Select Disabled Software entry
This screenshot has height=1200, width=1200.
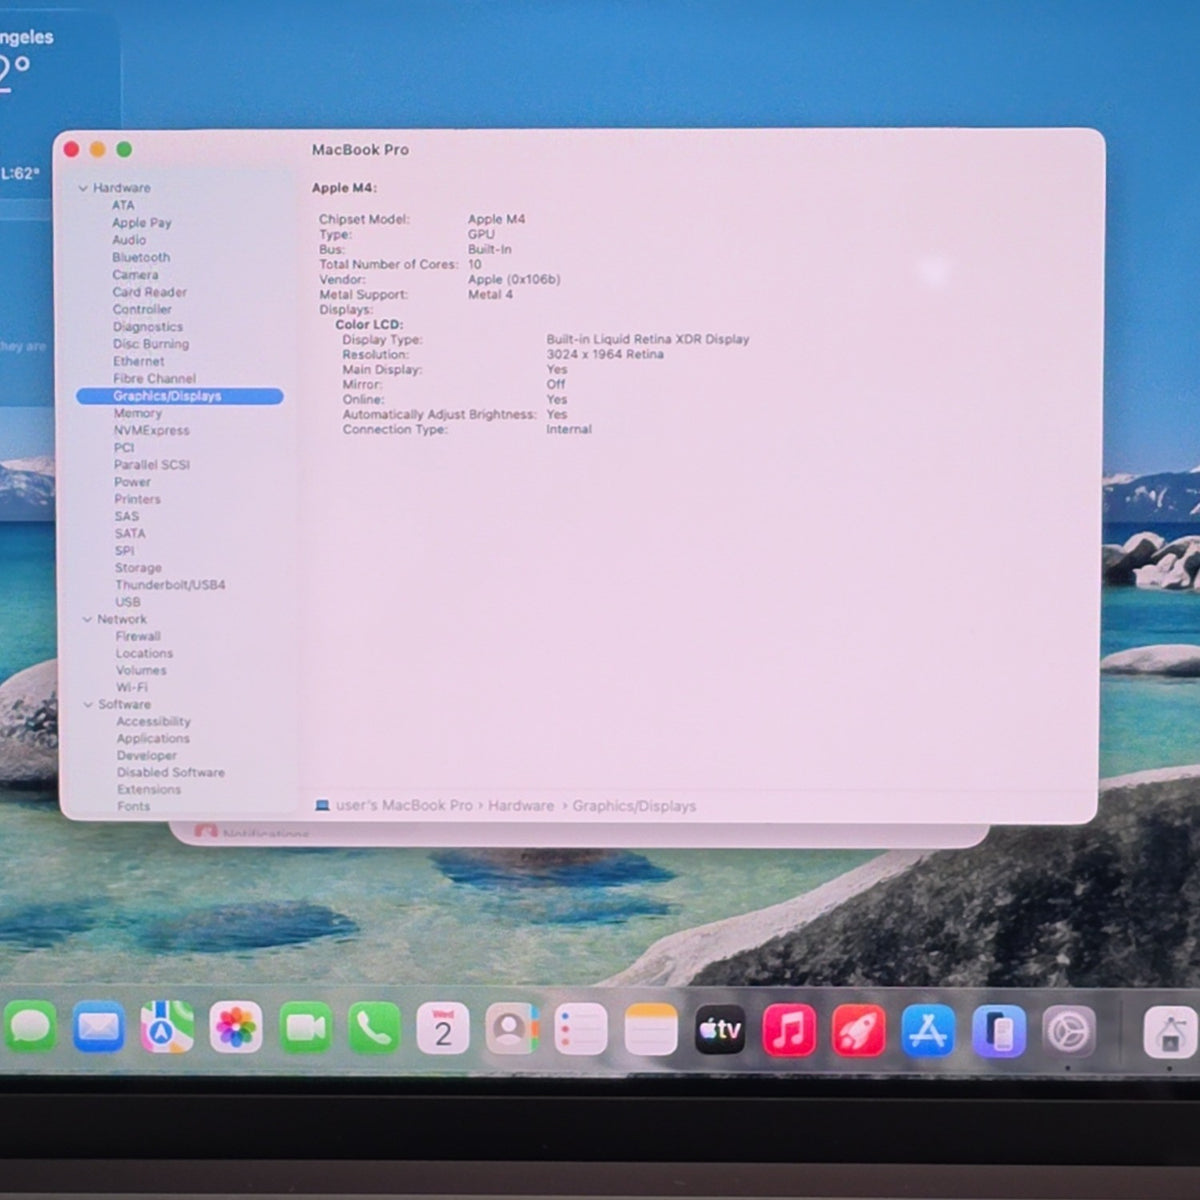click(x=171, y=773)
